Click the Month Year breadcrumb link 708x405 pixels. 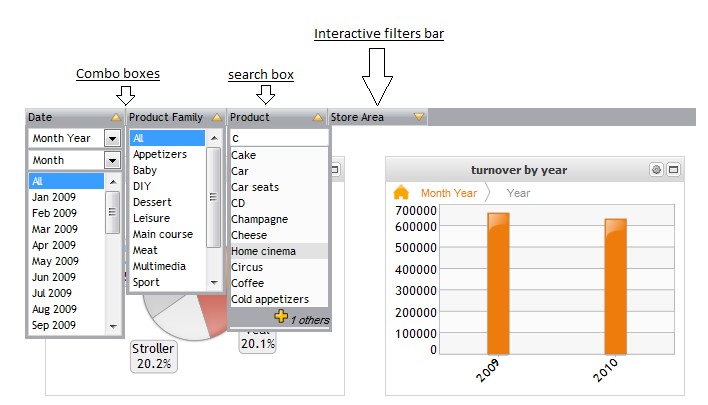449,193
